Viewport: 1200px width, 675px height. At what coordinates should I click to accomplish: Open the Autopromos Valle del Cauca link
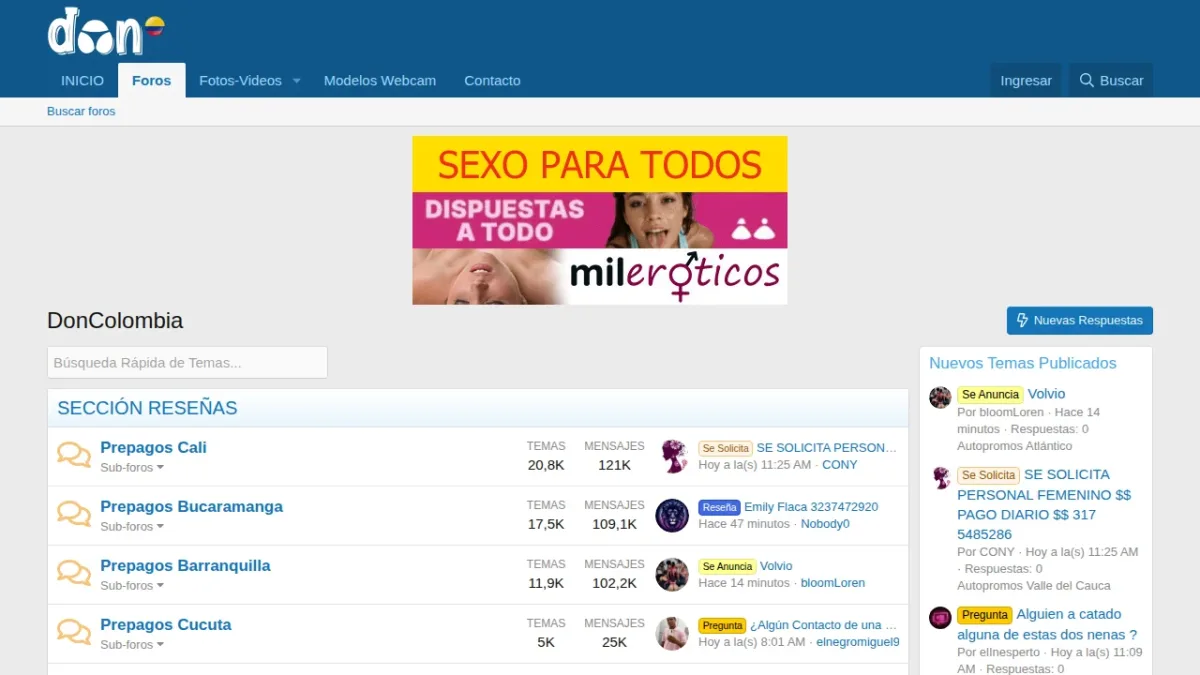[x=1034, y=586]
